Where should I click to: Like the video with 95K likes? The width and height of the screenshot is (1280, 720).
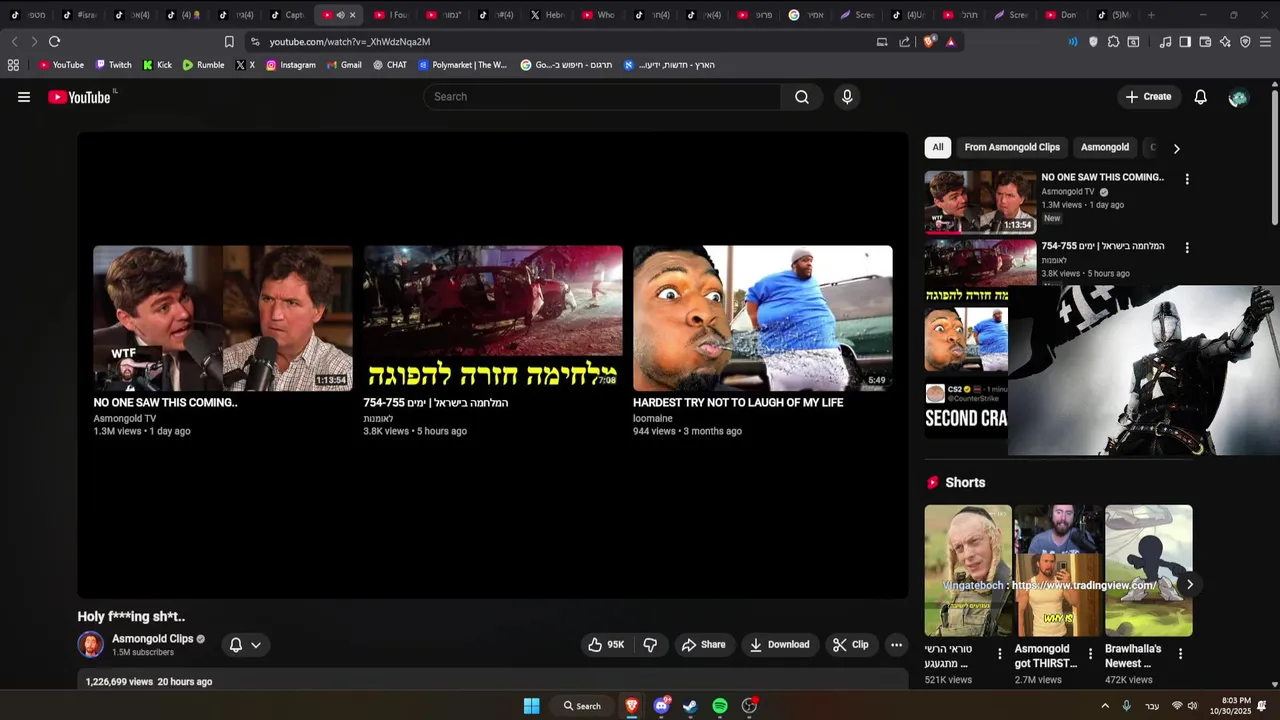click(606, 645)
